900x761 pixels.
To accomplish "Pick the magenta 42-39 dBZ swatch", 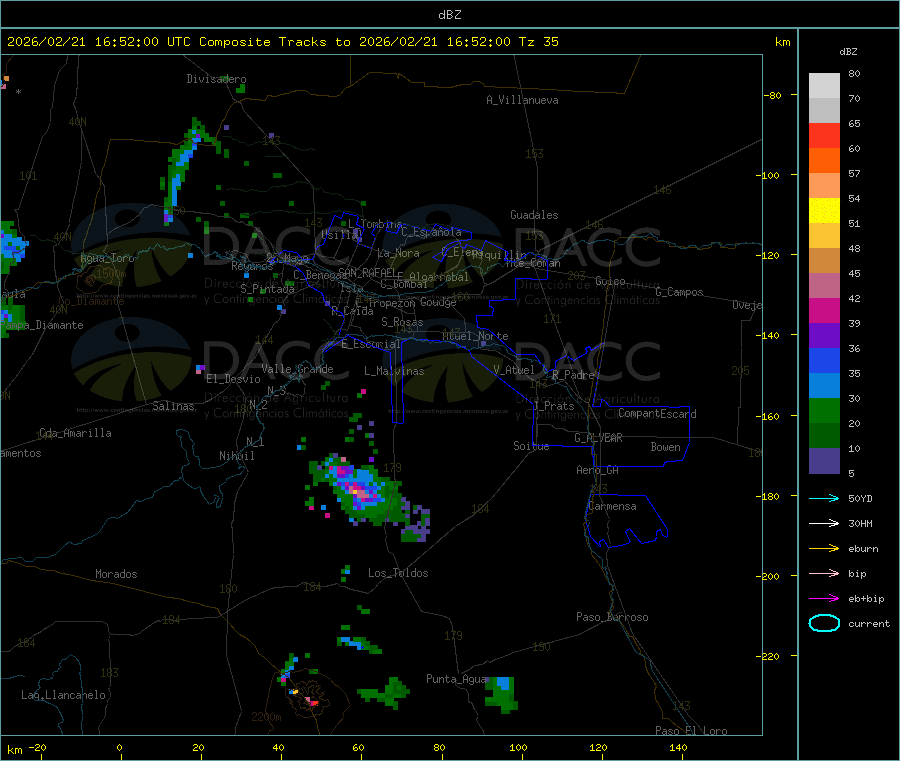I will 824,310.
